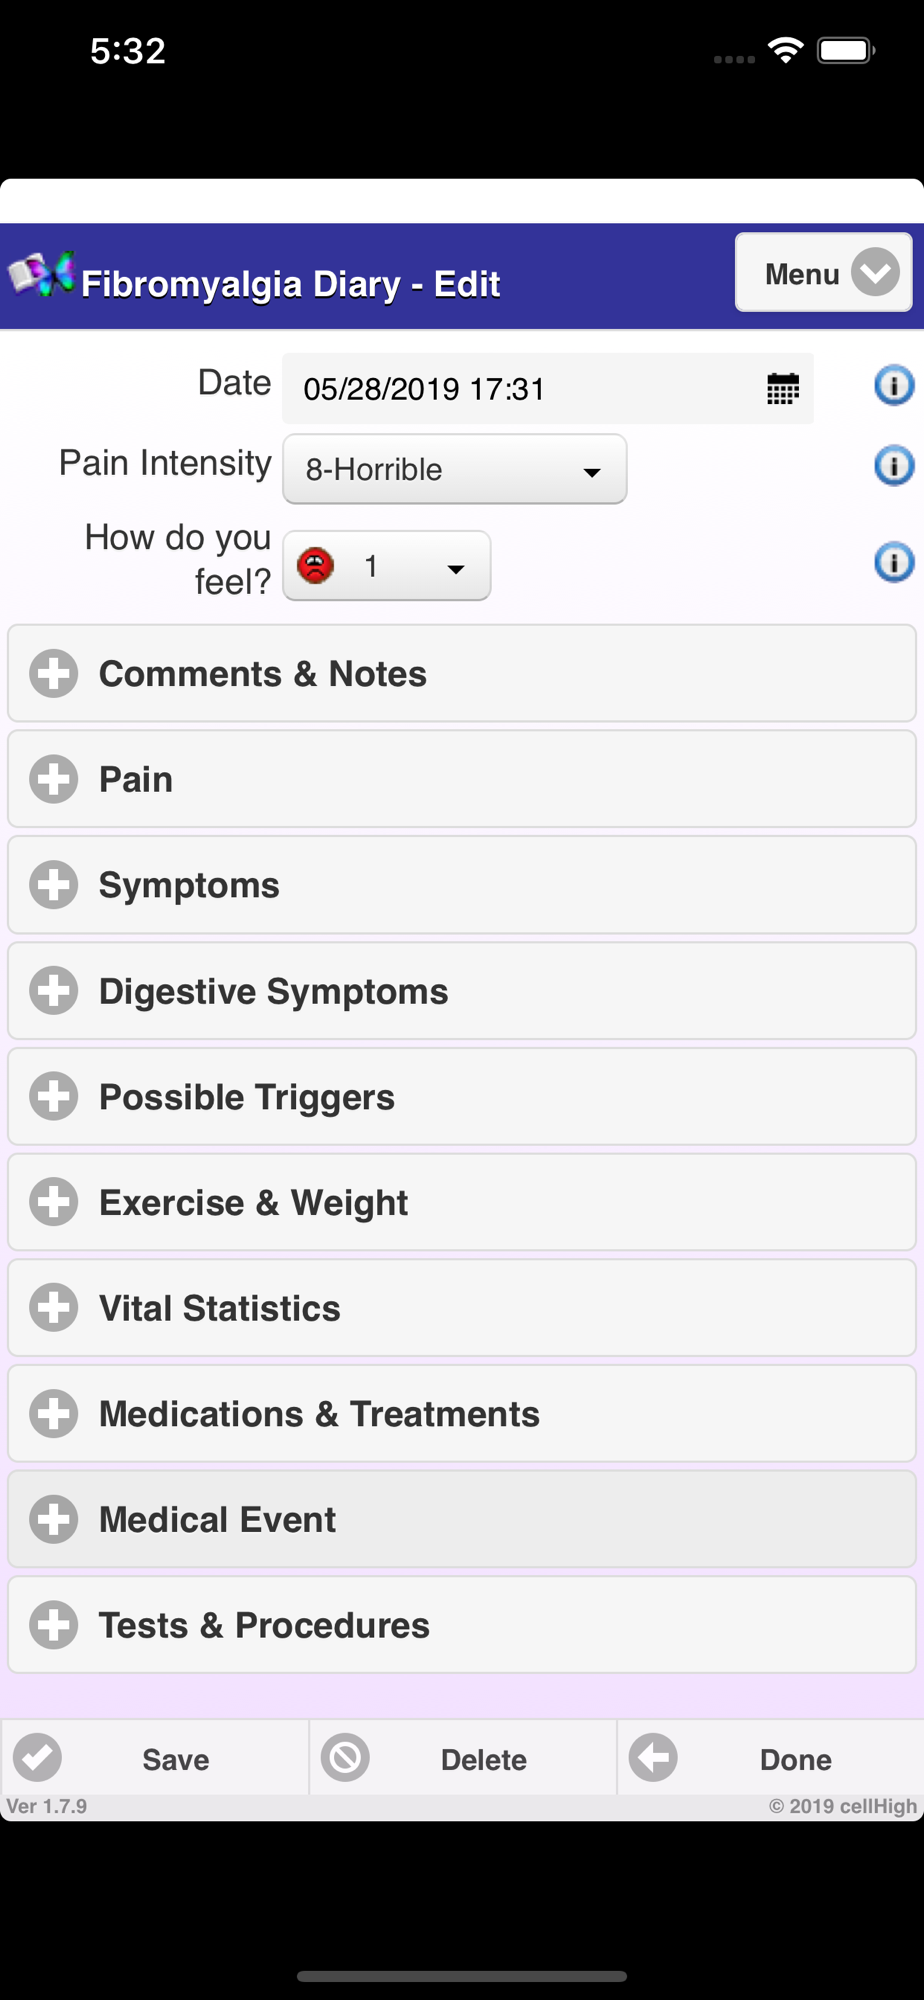
Task: Expand the Medications & Treatments section
Action: (x=462, y=1414)
